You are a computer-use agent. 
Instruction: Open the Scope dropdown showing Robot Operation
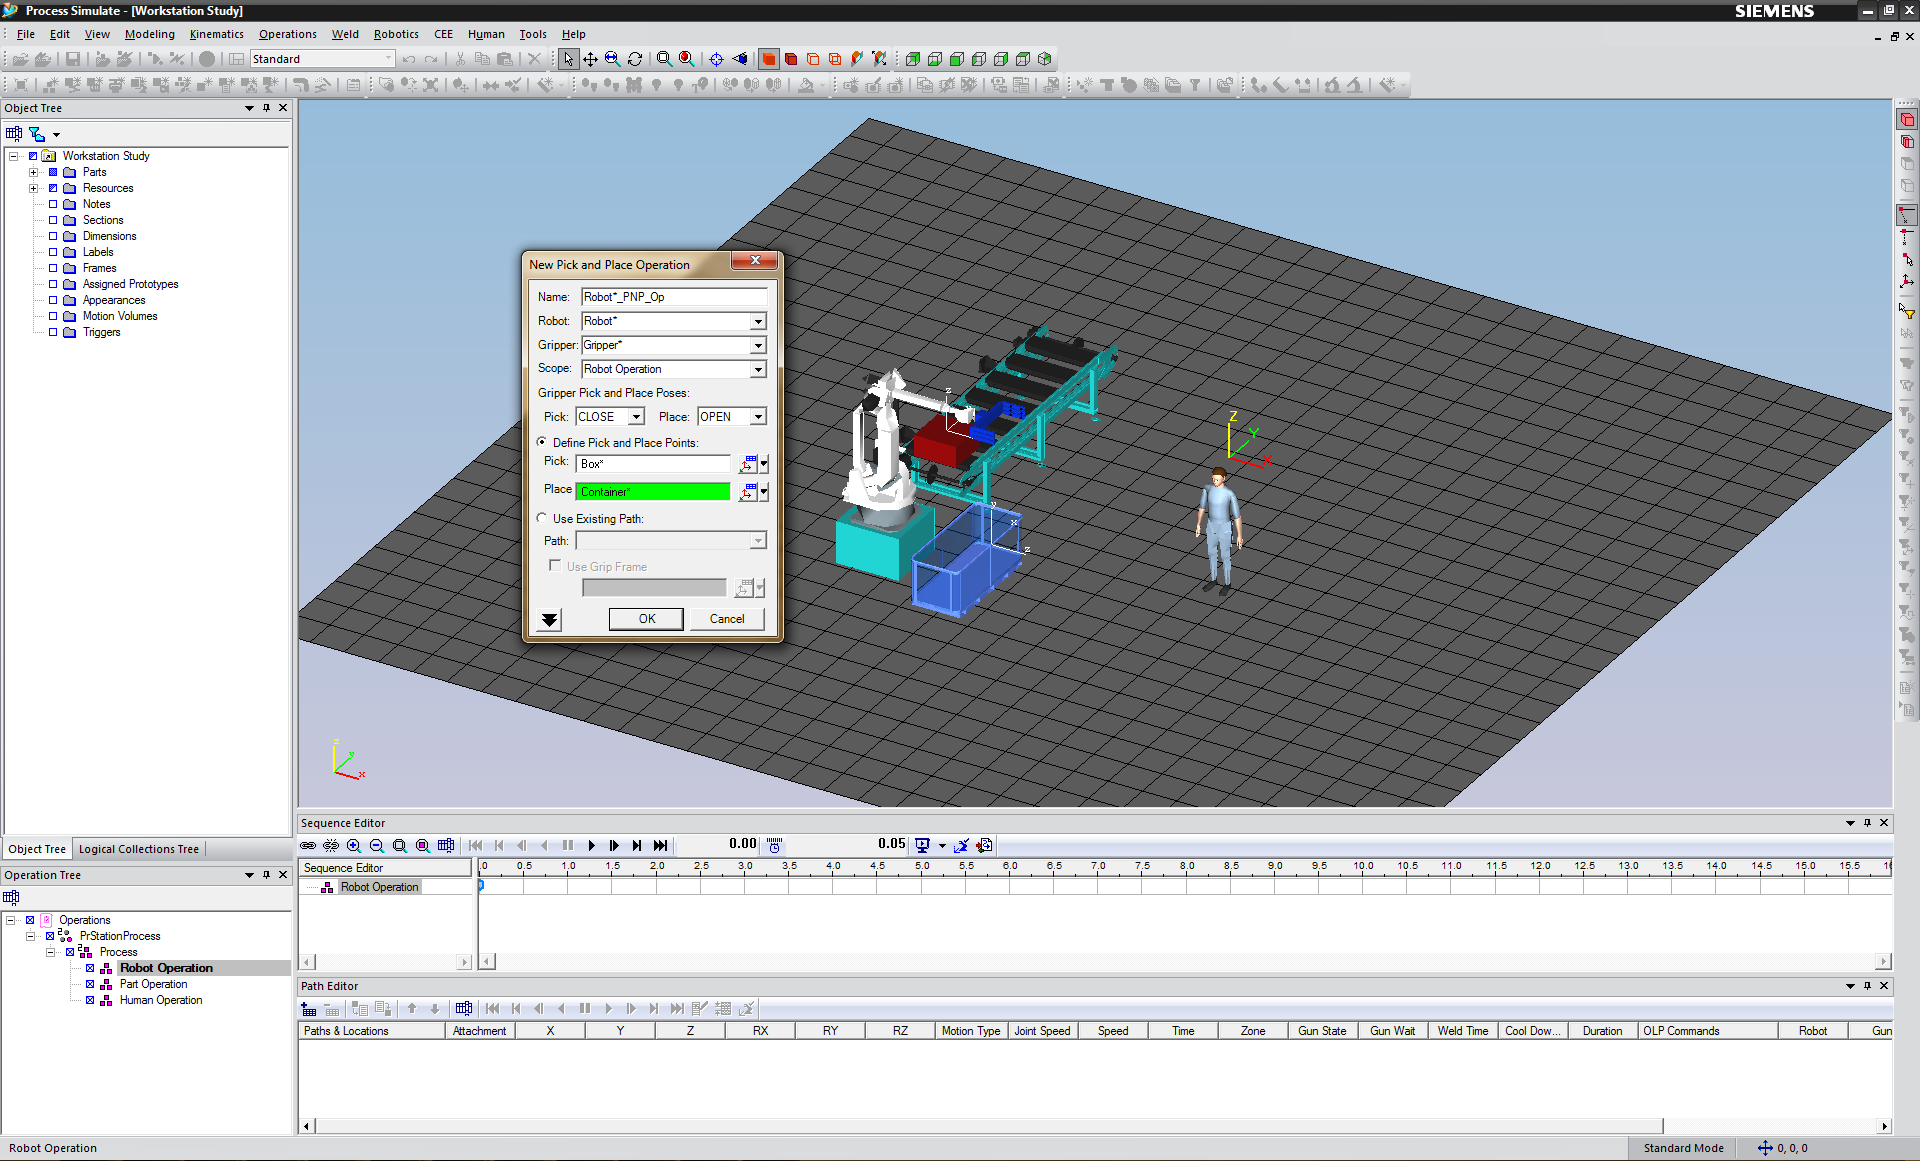coord(758,370)
